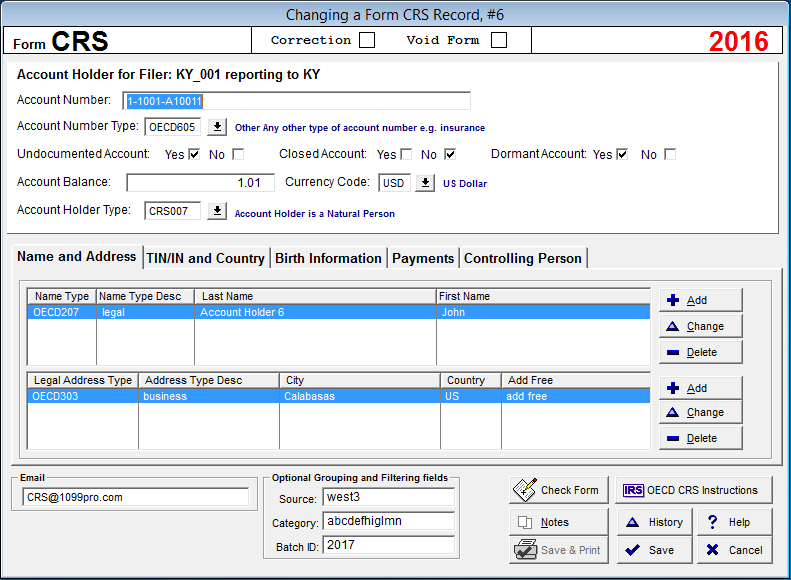791x580 pixels.
Task: Click the triangle icon of the name Change button
Action: (x=672, y=326)
